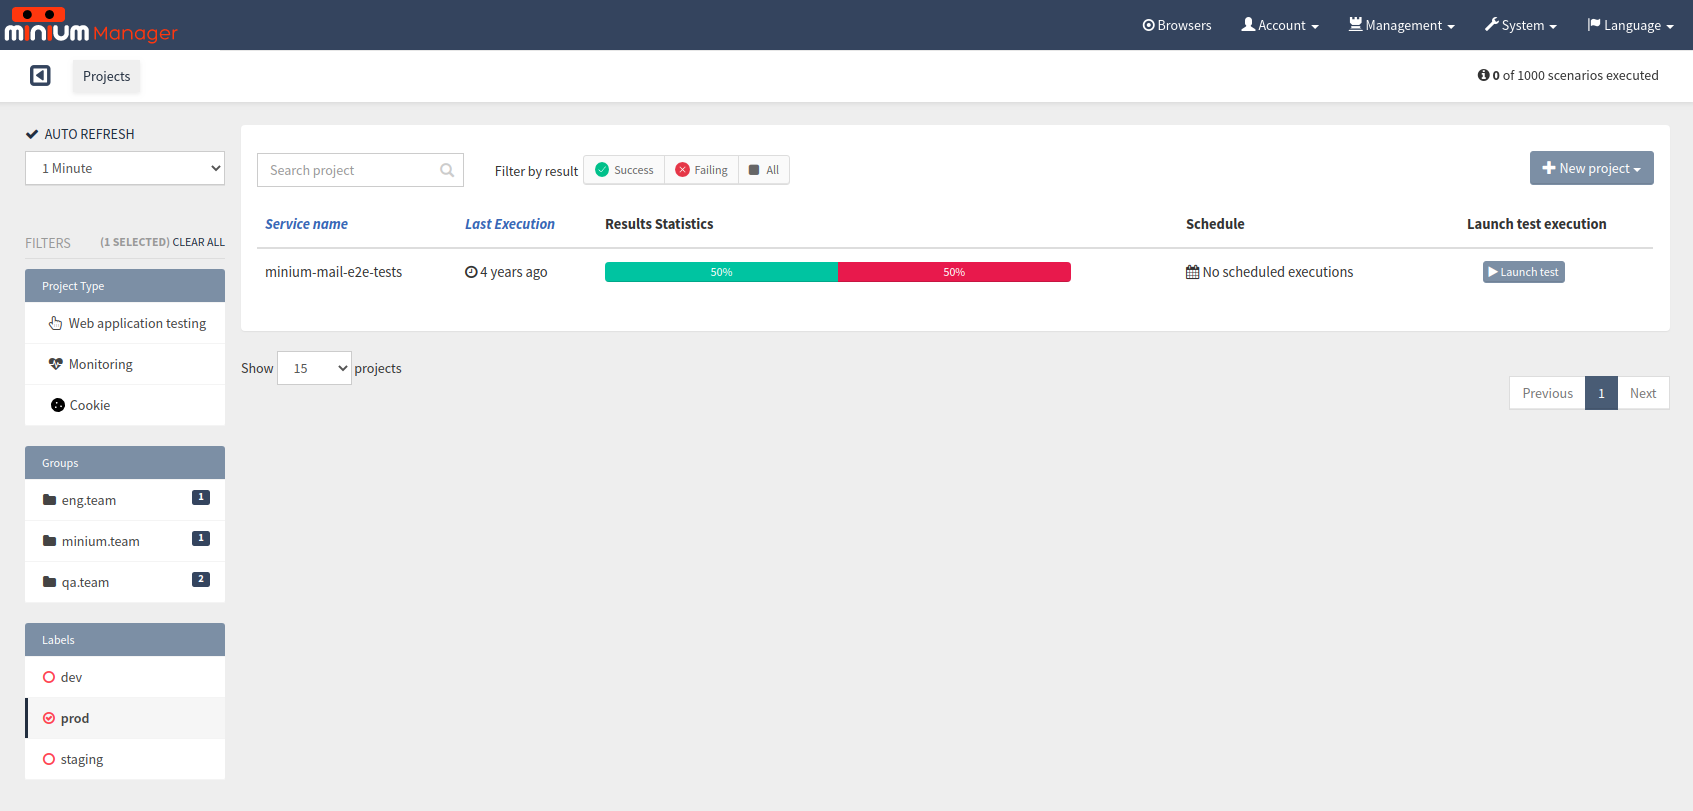
Task: Open Browsers page from top navigation
Action: (1177, 25)
